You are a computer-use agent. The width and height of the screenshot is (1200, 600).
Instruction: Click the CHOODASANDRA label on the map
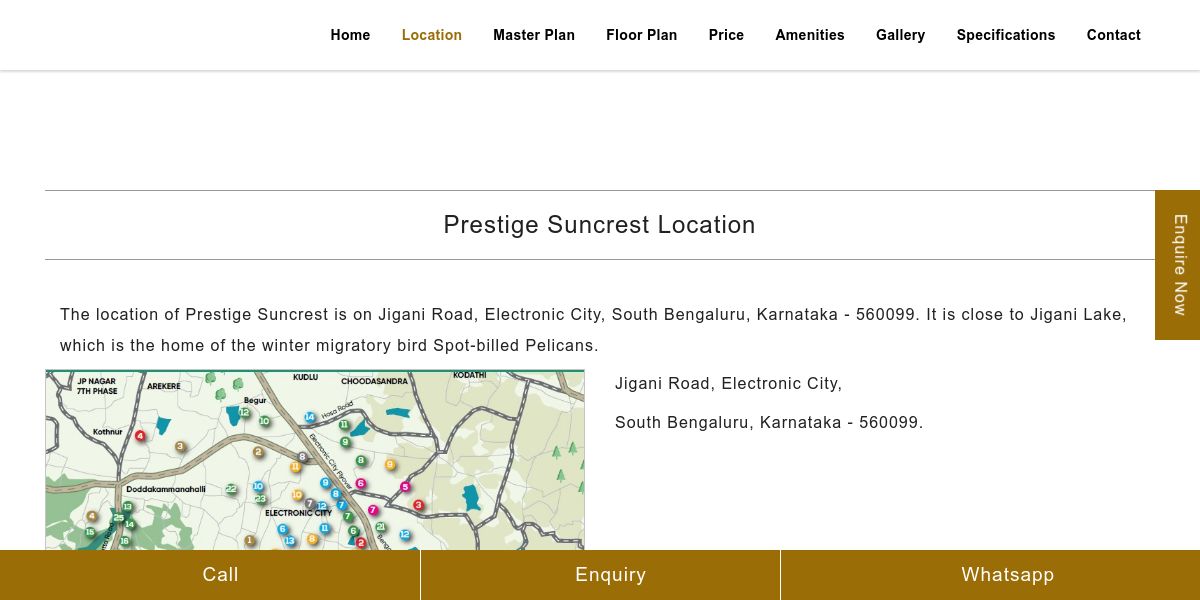374,381
